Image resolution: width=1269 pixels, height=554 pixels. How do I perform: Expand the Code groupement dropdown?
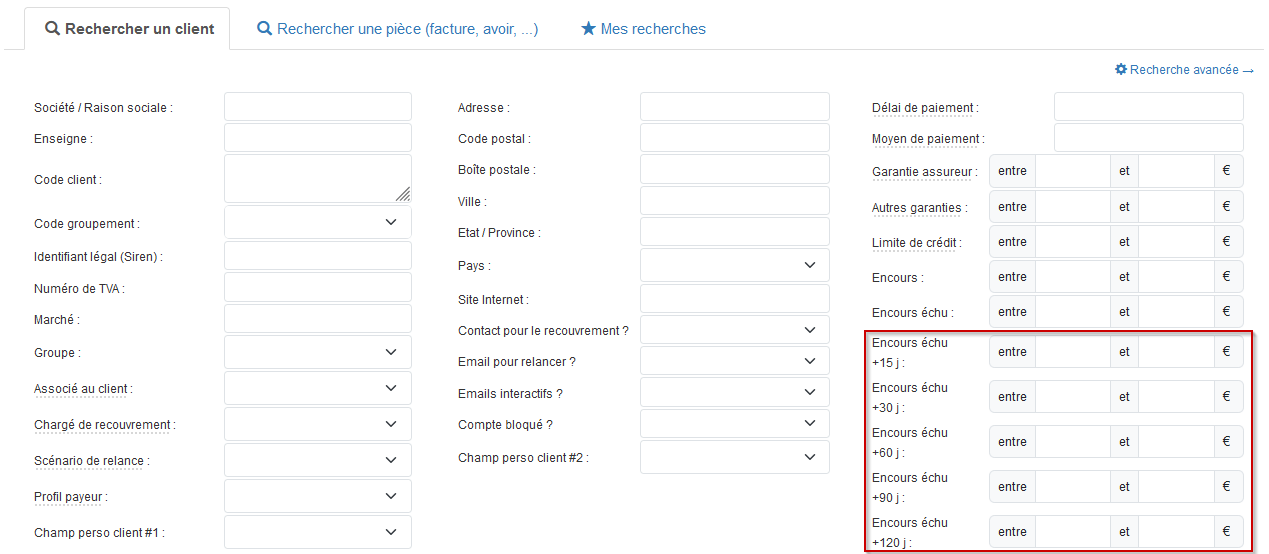click(x=317, y=222)
